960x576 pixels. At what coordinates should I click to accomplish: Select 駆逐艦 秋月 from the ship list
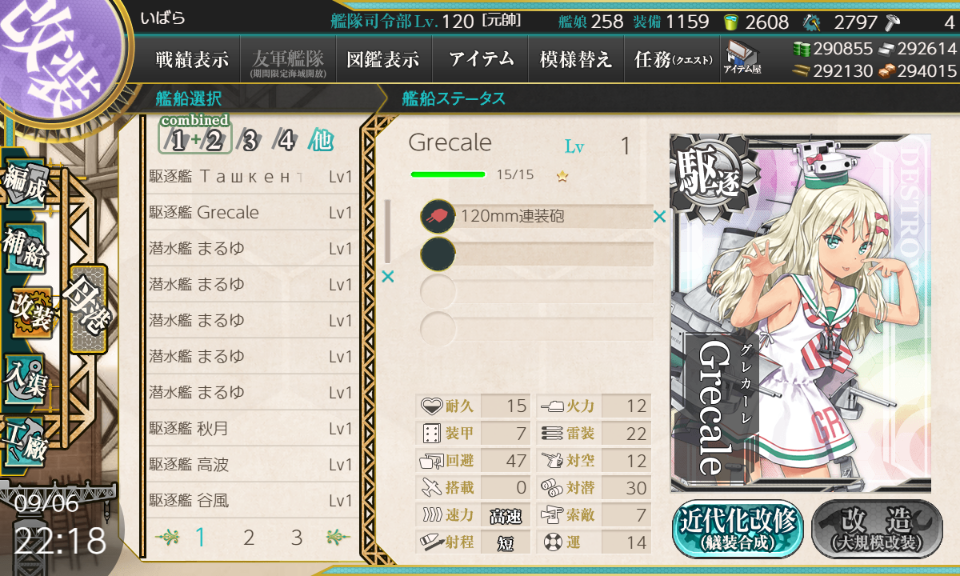[x=252, y=428]
